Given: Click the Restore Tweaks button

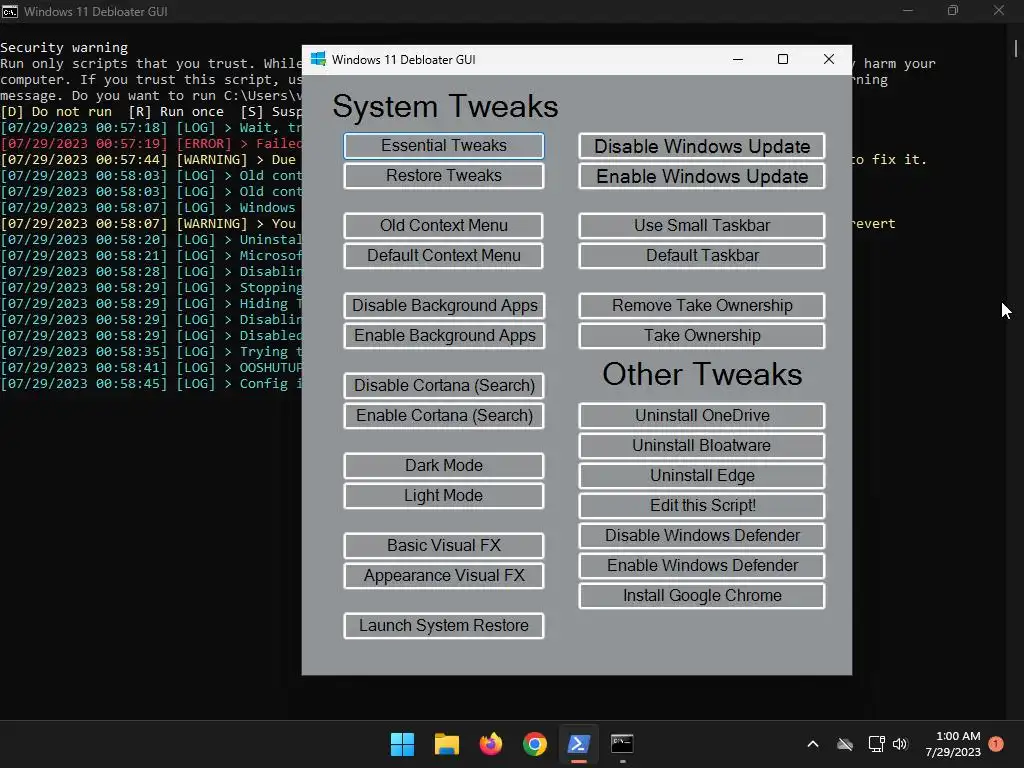Looking at the screenshot, I should point(444,176).
